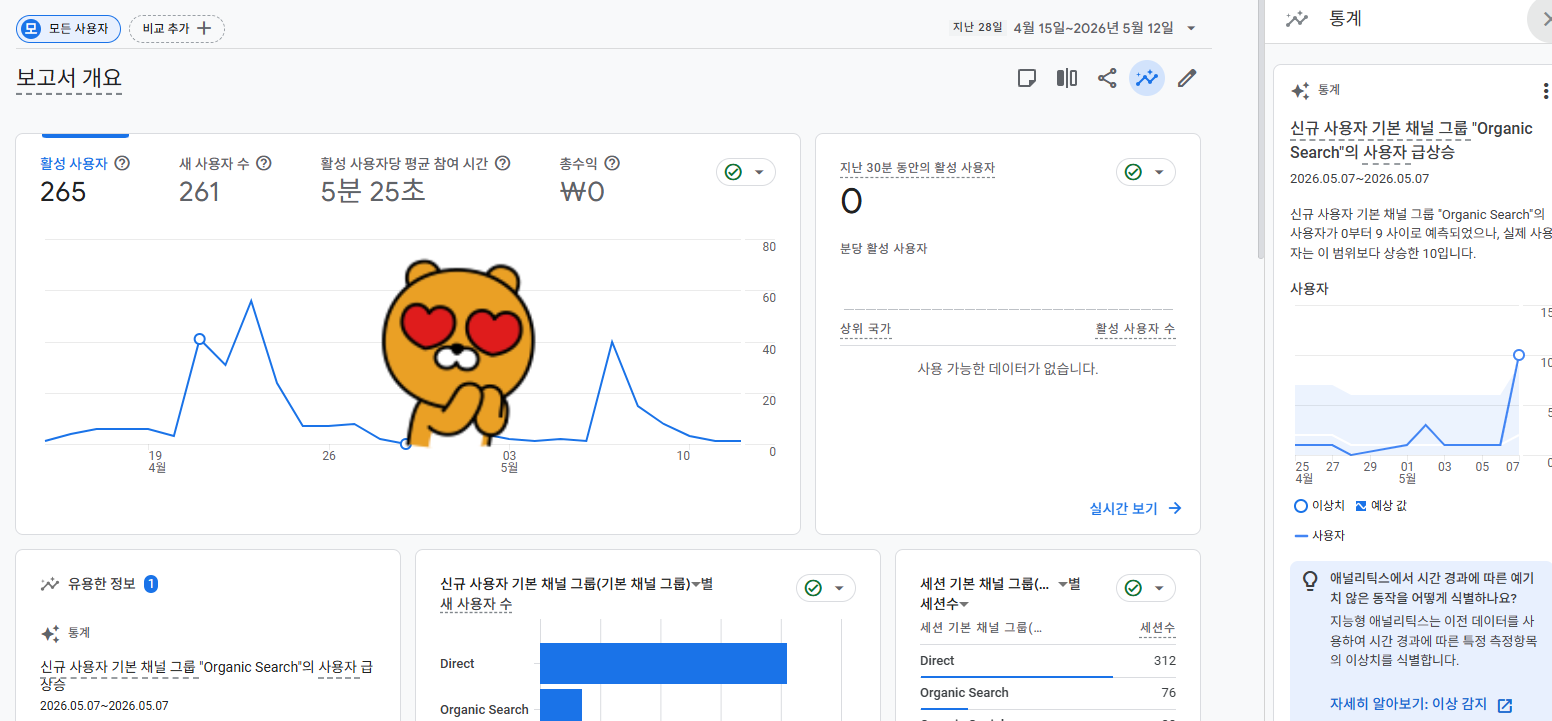Image resolution: width=1552 pixels, height=721 pixels.
Task: Click the trend icon beside 유용한 정보
Action: click(x=49, y=584)
